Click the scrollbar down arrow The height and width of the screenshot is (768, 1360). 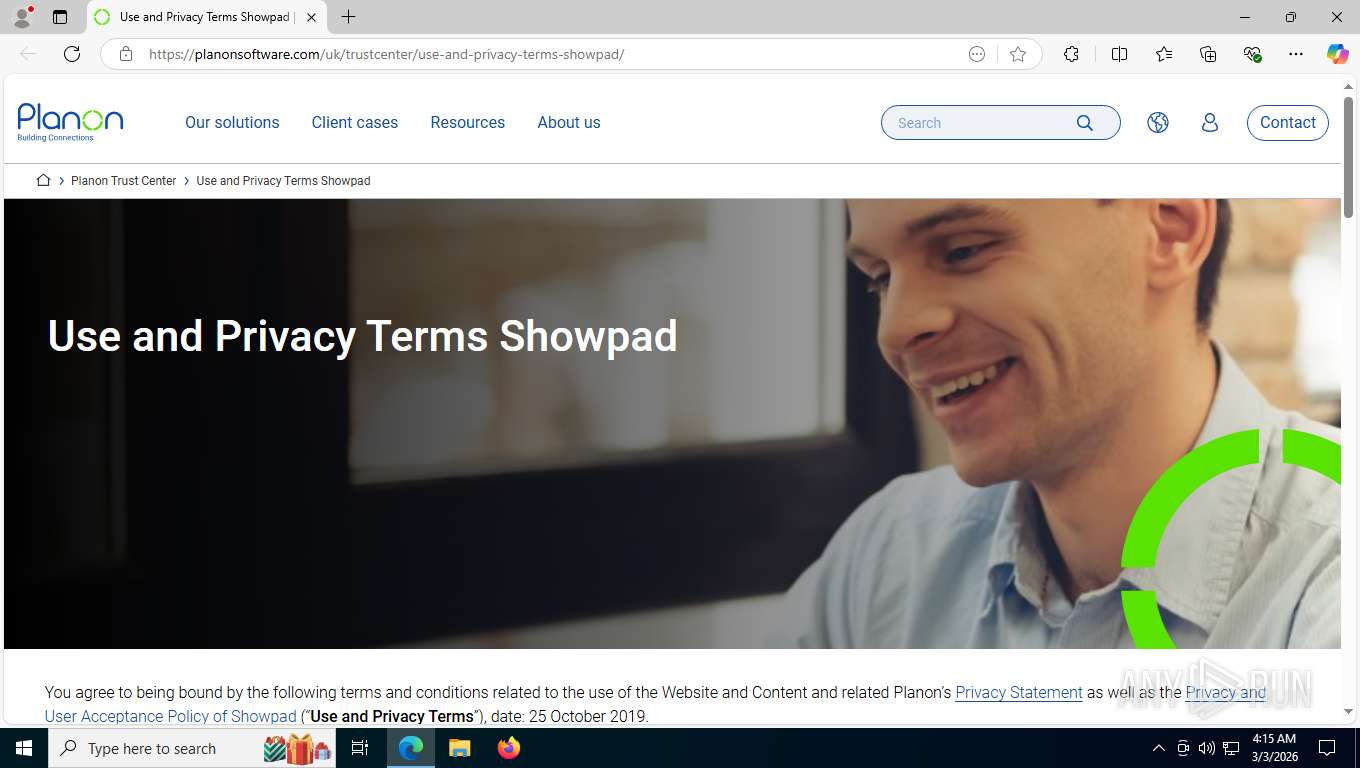click(x=1348, y=712)
